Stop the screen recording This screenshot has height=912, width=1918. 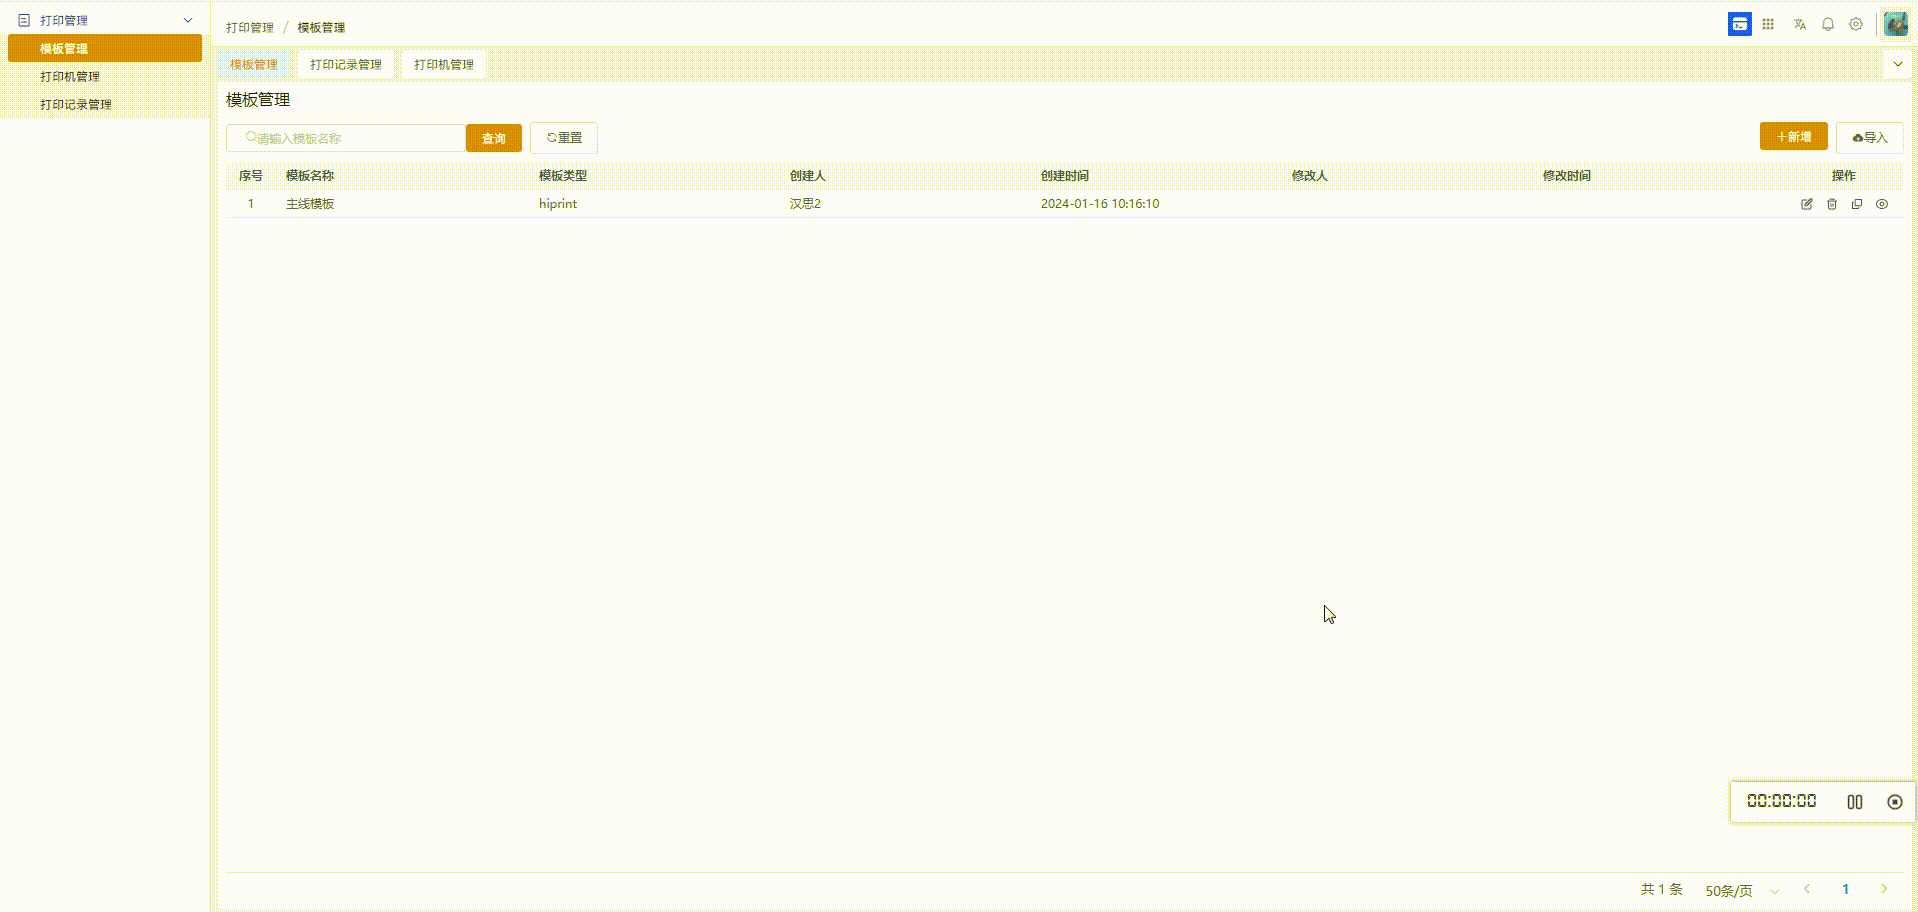(x=1894, y=802)
